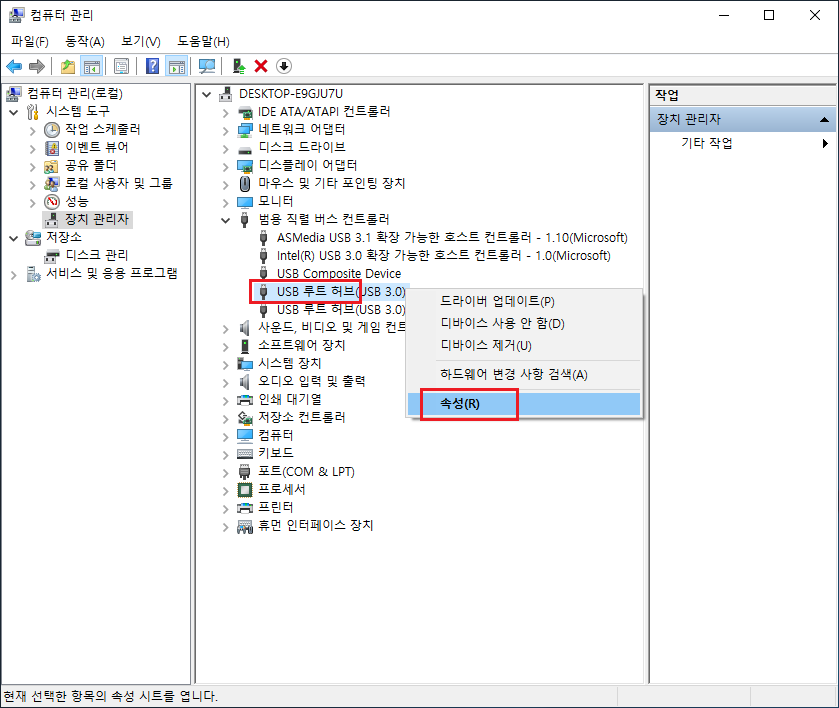839x708 pixels.
Task: Expand the 포트(COM & LPT) node
Action: tap(226, 473)
